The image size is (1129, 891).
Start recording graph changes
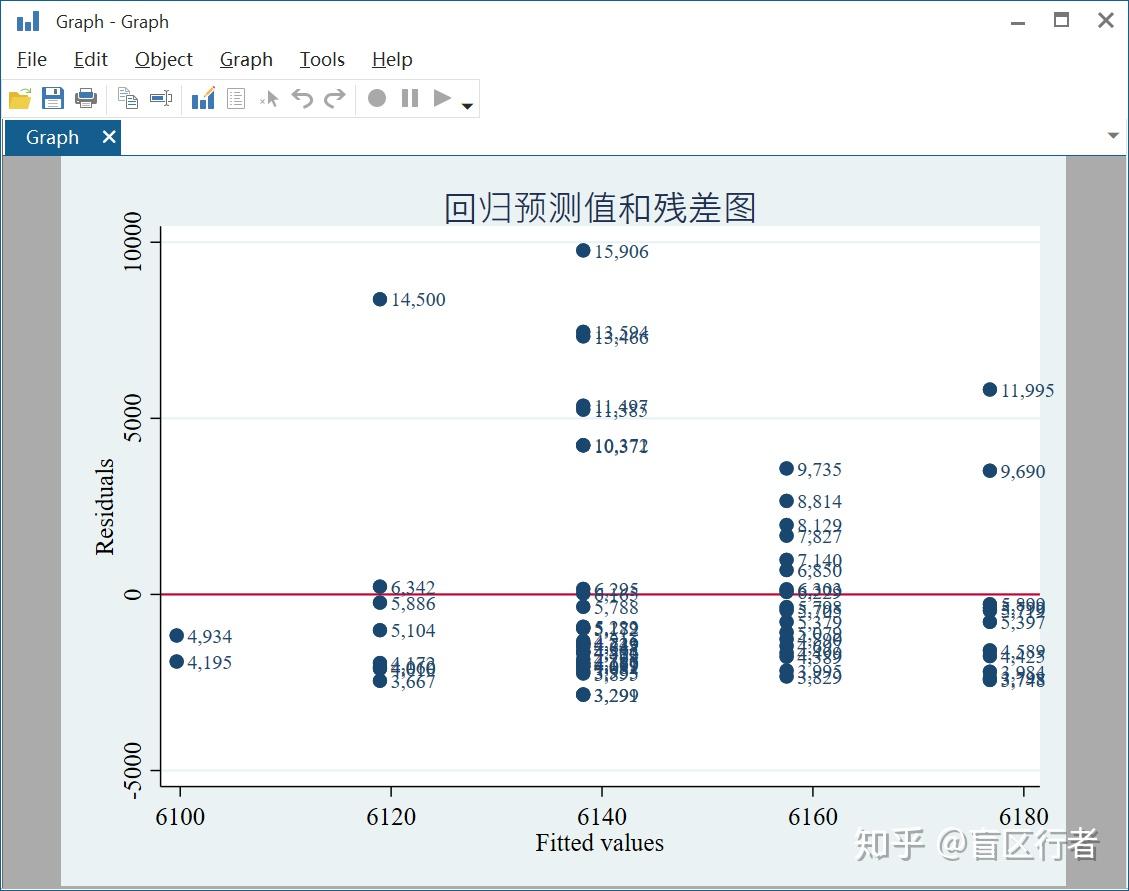coord(376,98)
